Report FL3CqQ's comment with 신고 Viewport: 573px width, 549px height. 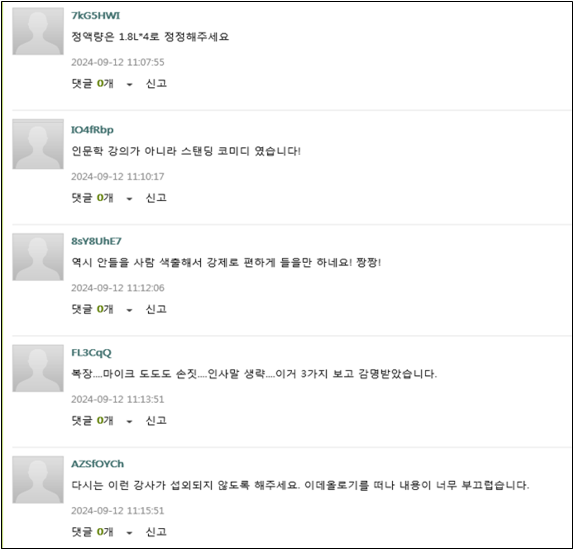(x=156, y=421)
